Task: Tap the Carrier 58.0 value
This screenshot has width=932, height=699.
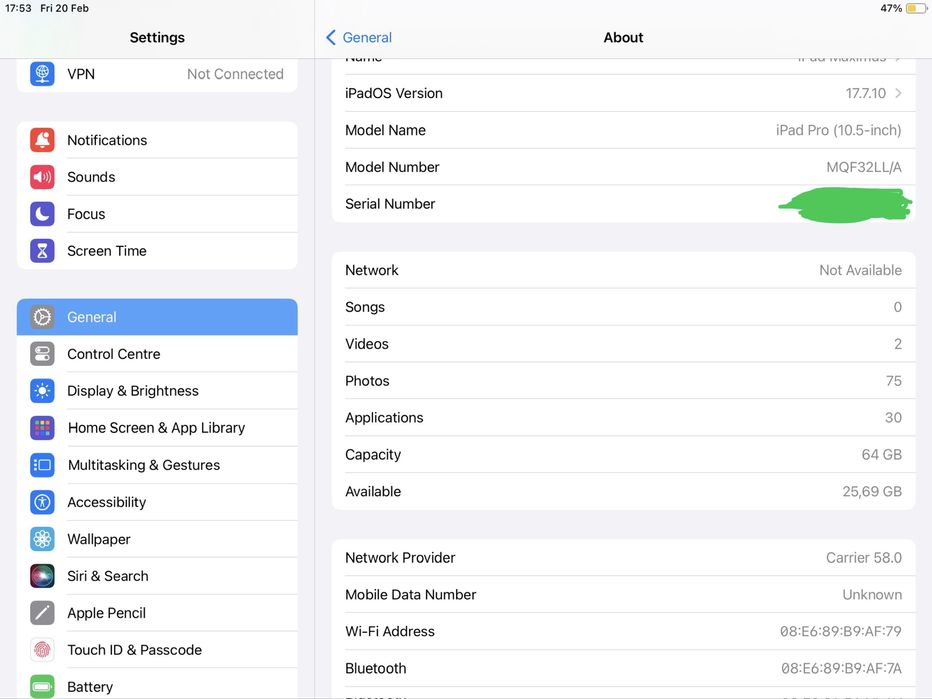Action: click(x=864, y=558)
